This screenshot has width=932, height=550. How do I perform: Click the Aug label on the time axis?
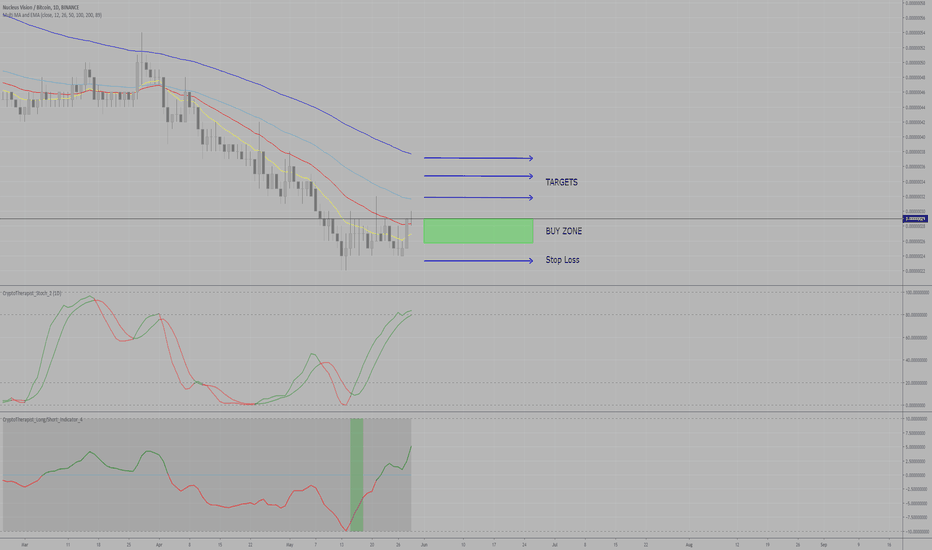click(x=689, y=544)
